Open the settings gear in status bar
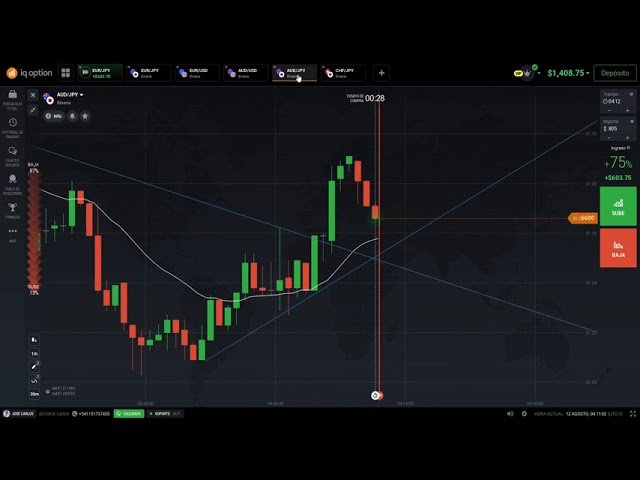Screen dimensions: 640x480 click(x=524, y=413)
